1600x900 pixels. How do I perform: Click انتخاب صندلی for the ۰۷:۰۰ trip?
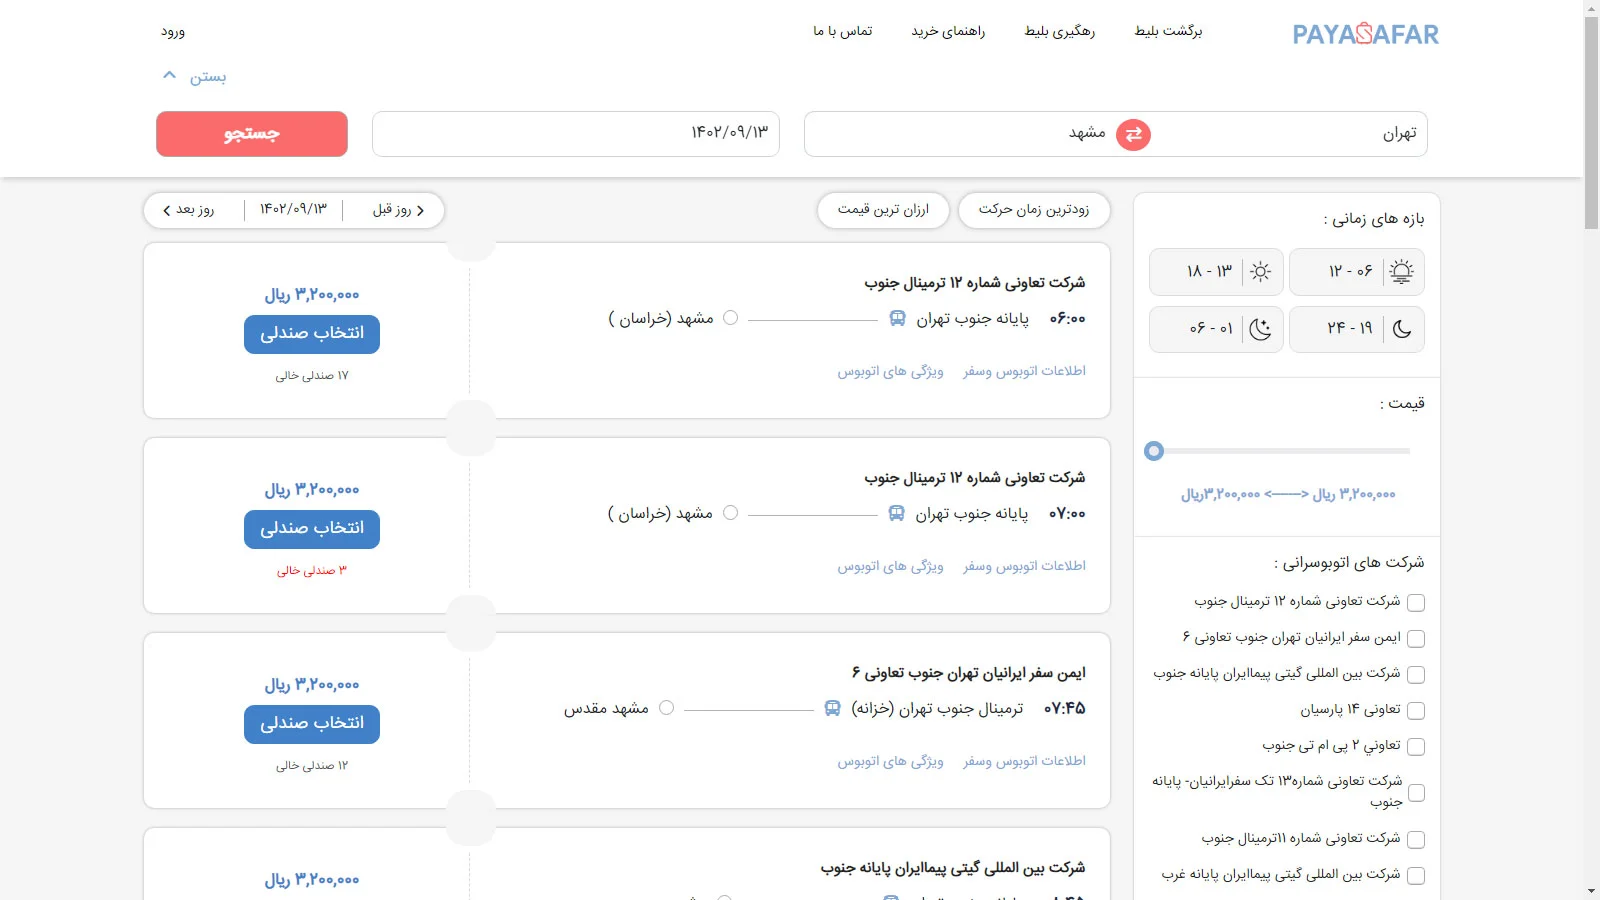pos(312,529)
